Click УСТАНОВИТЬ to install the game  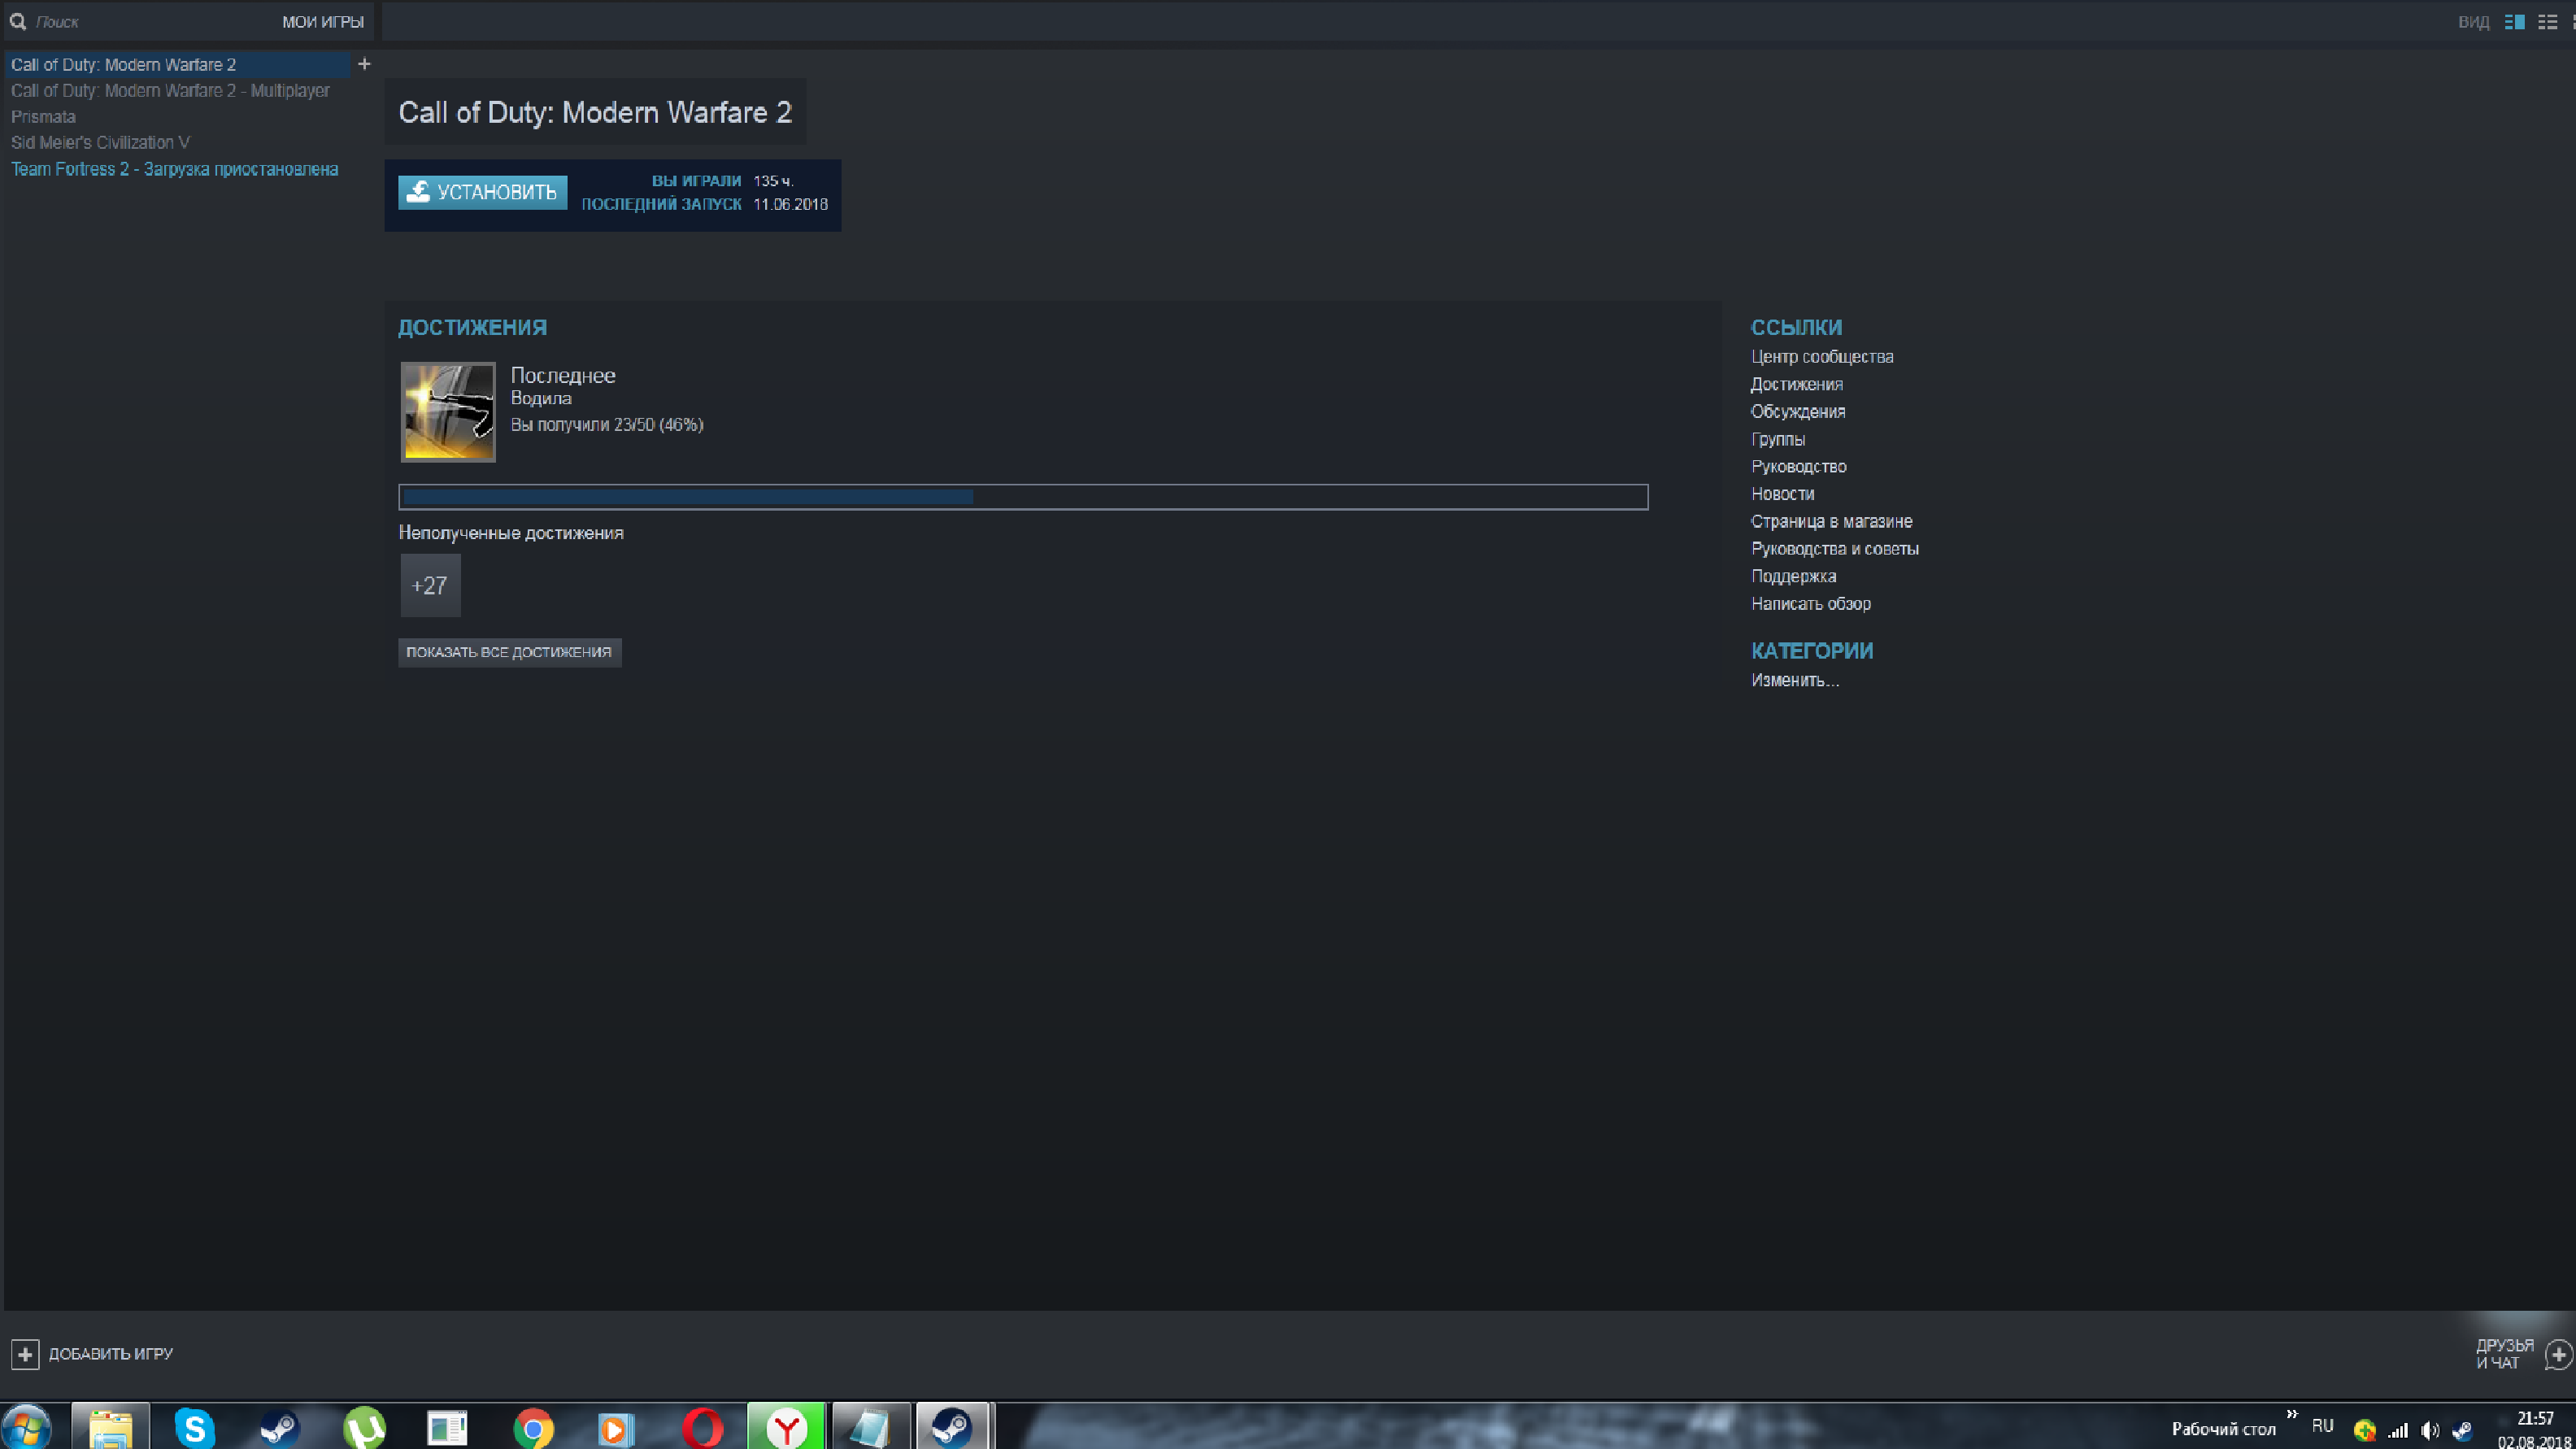tap(482, 192)
